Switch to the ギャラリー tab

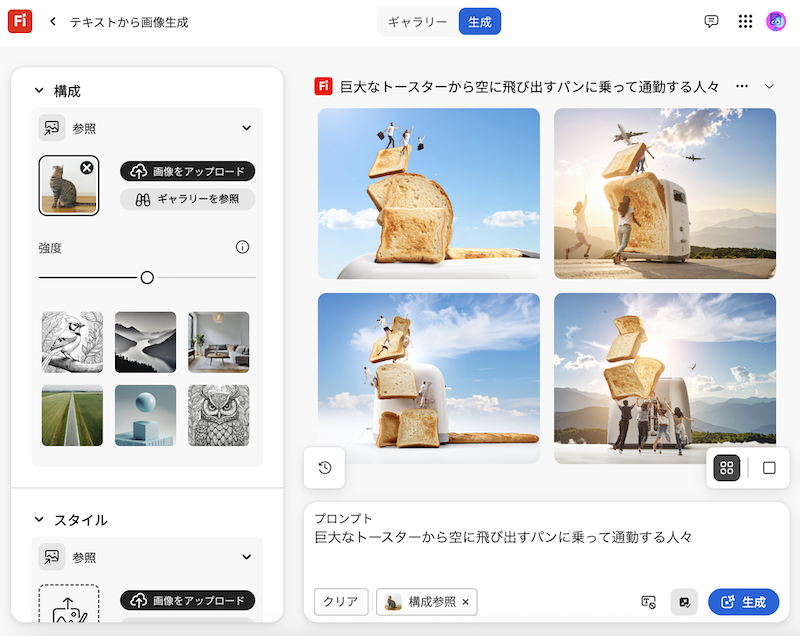(x=417, y=22)
